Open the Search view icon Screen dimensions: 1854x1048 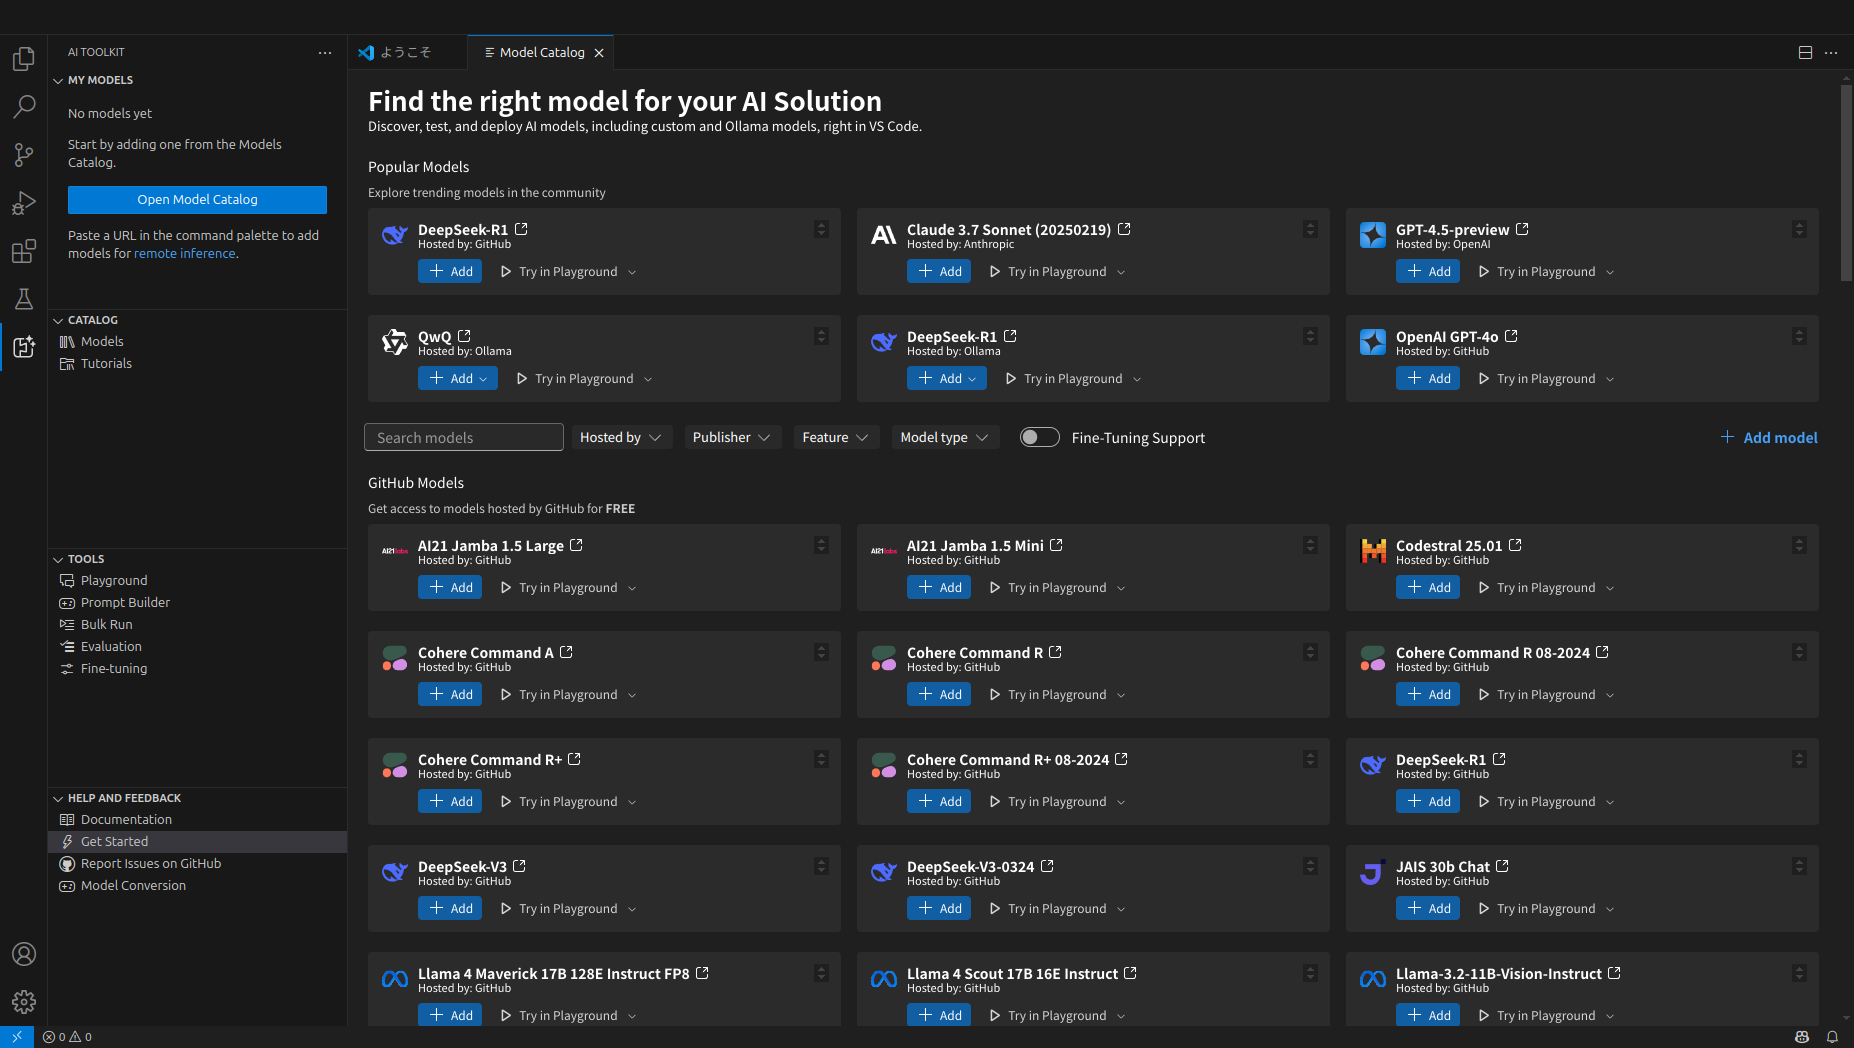point(24,106)
